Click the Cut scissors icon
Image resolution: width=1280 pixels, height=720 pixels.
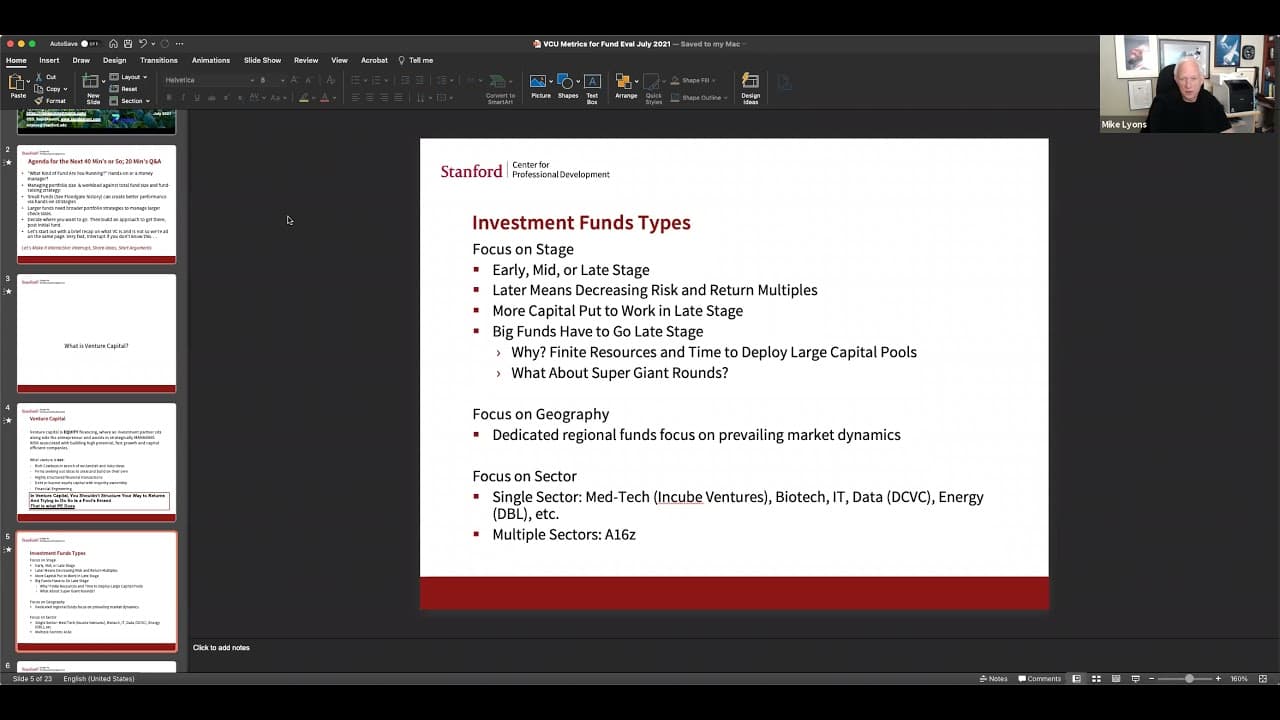point(39,77)
